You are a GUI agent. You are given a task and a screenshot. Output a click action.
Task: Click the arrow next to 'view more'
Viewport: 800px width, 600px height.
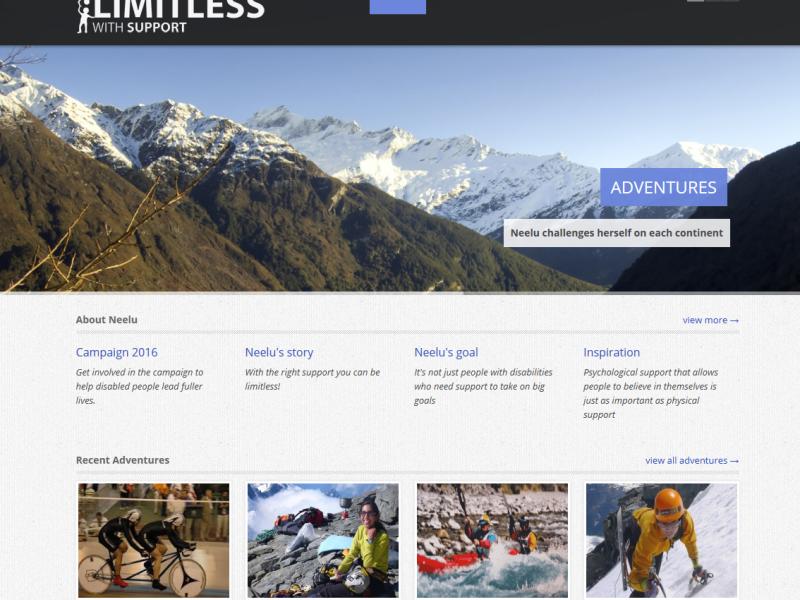tap(734, 320)
